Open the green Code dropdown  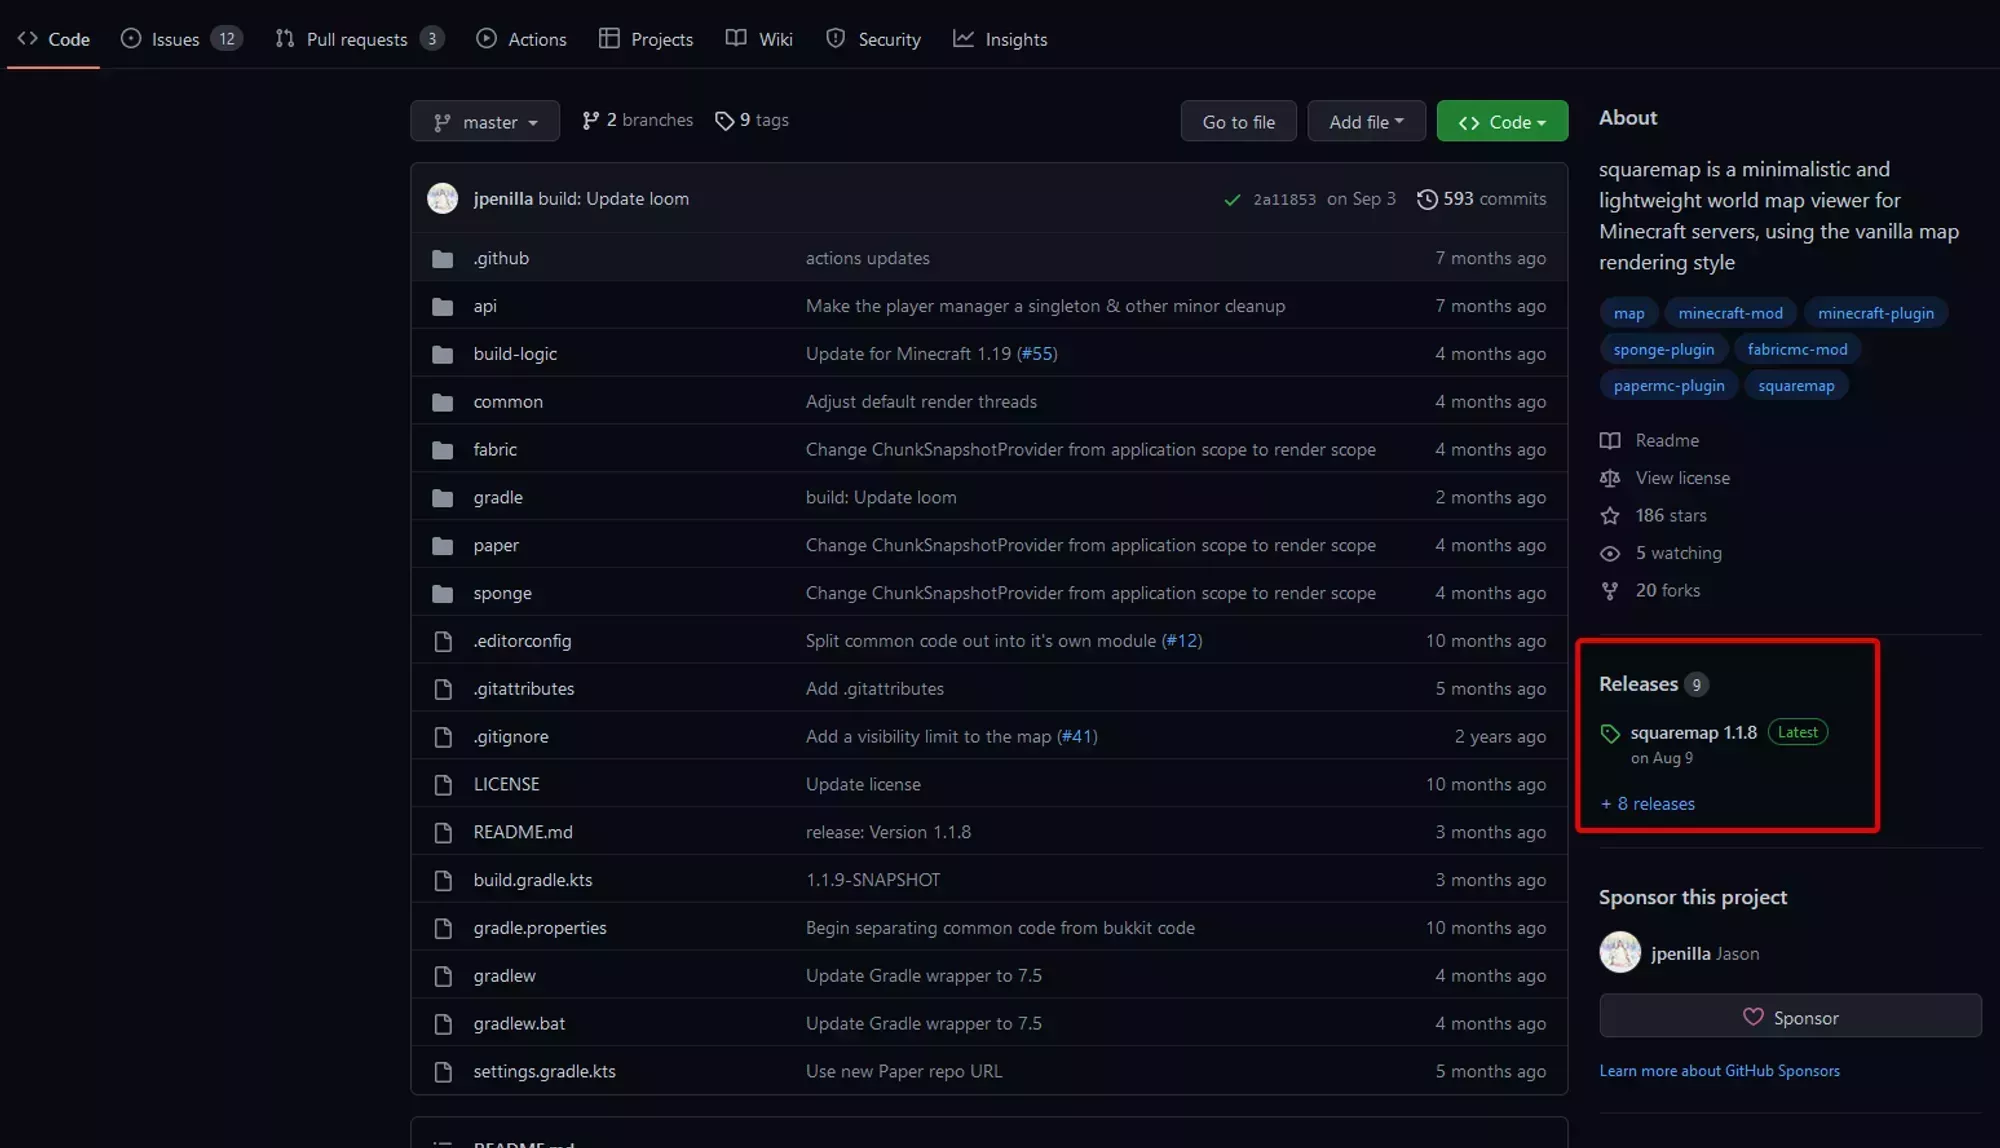click(x=1501, y=121)
